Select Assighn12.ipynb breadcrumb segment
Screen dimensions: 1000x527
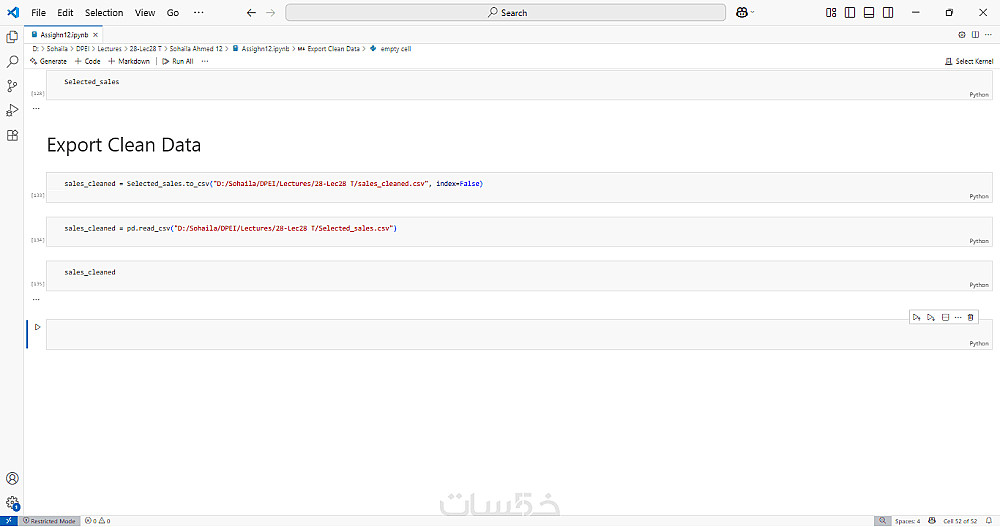261,48
